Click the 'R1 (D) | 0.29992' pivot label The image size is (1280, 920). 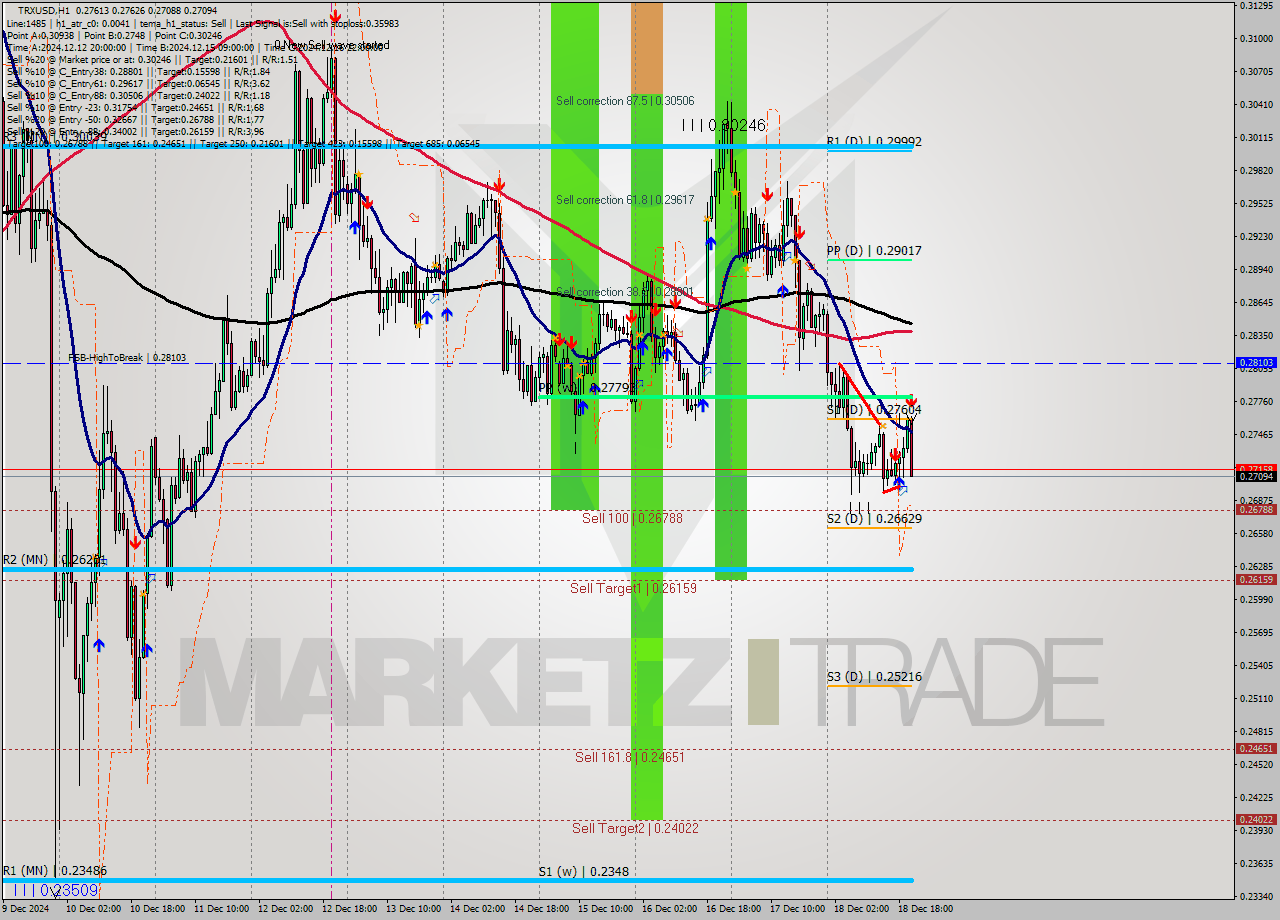pyautogui.click(x=874, y=142)
